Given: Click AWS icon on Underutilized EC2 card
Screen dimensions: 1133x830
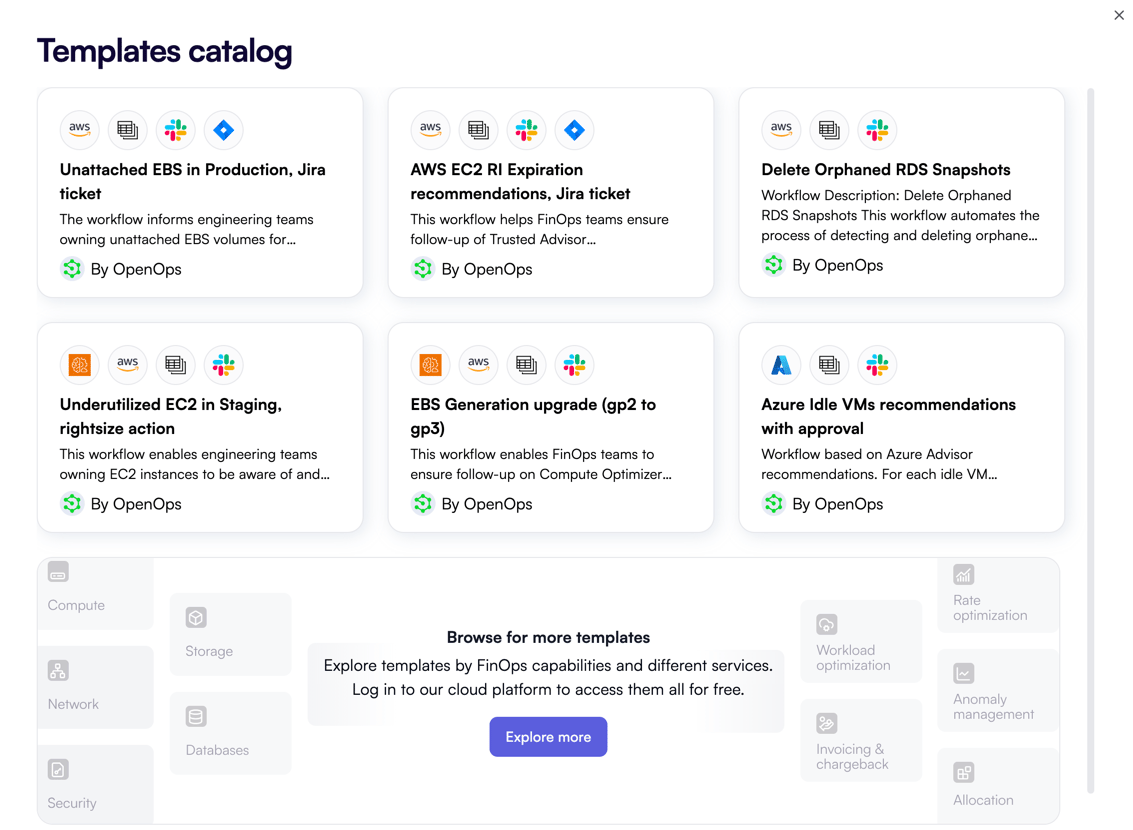Looking at the screenshot, I should 127,365.
